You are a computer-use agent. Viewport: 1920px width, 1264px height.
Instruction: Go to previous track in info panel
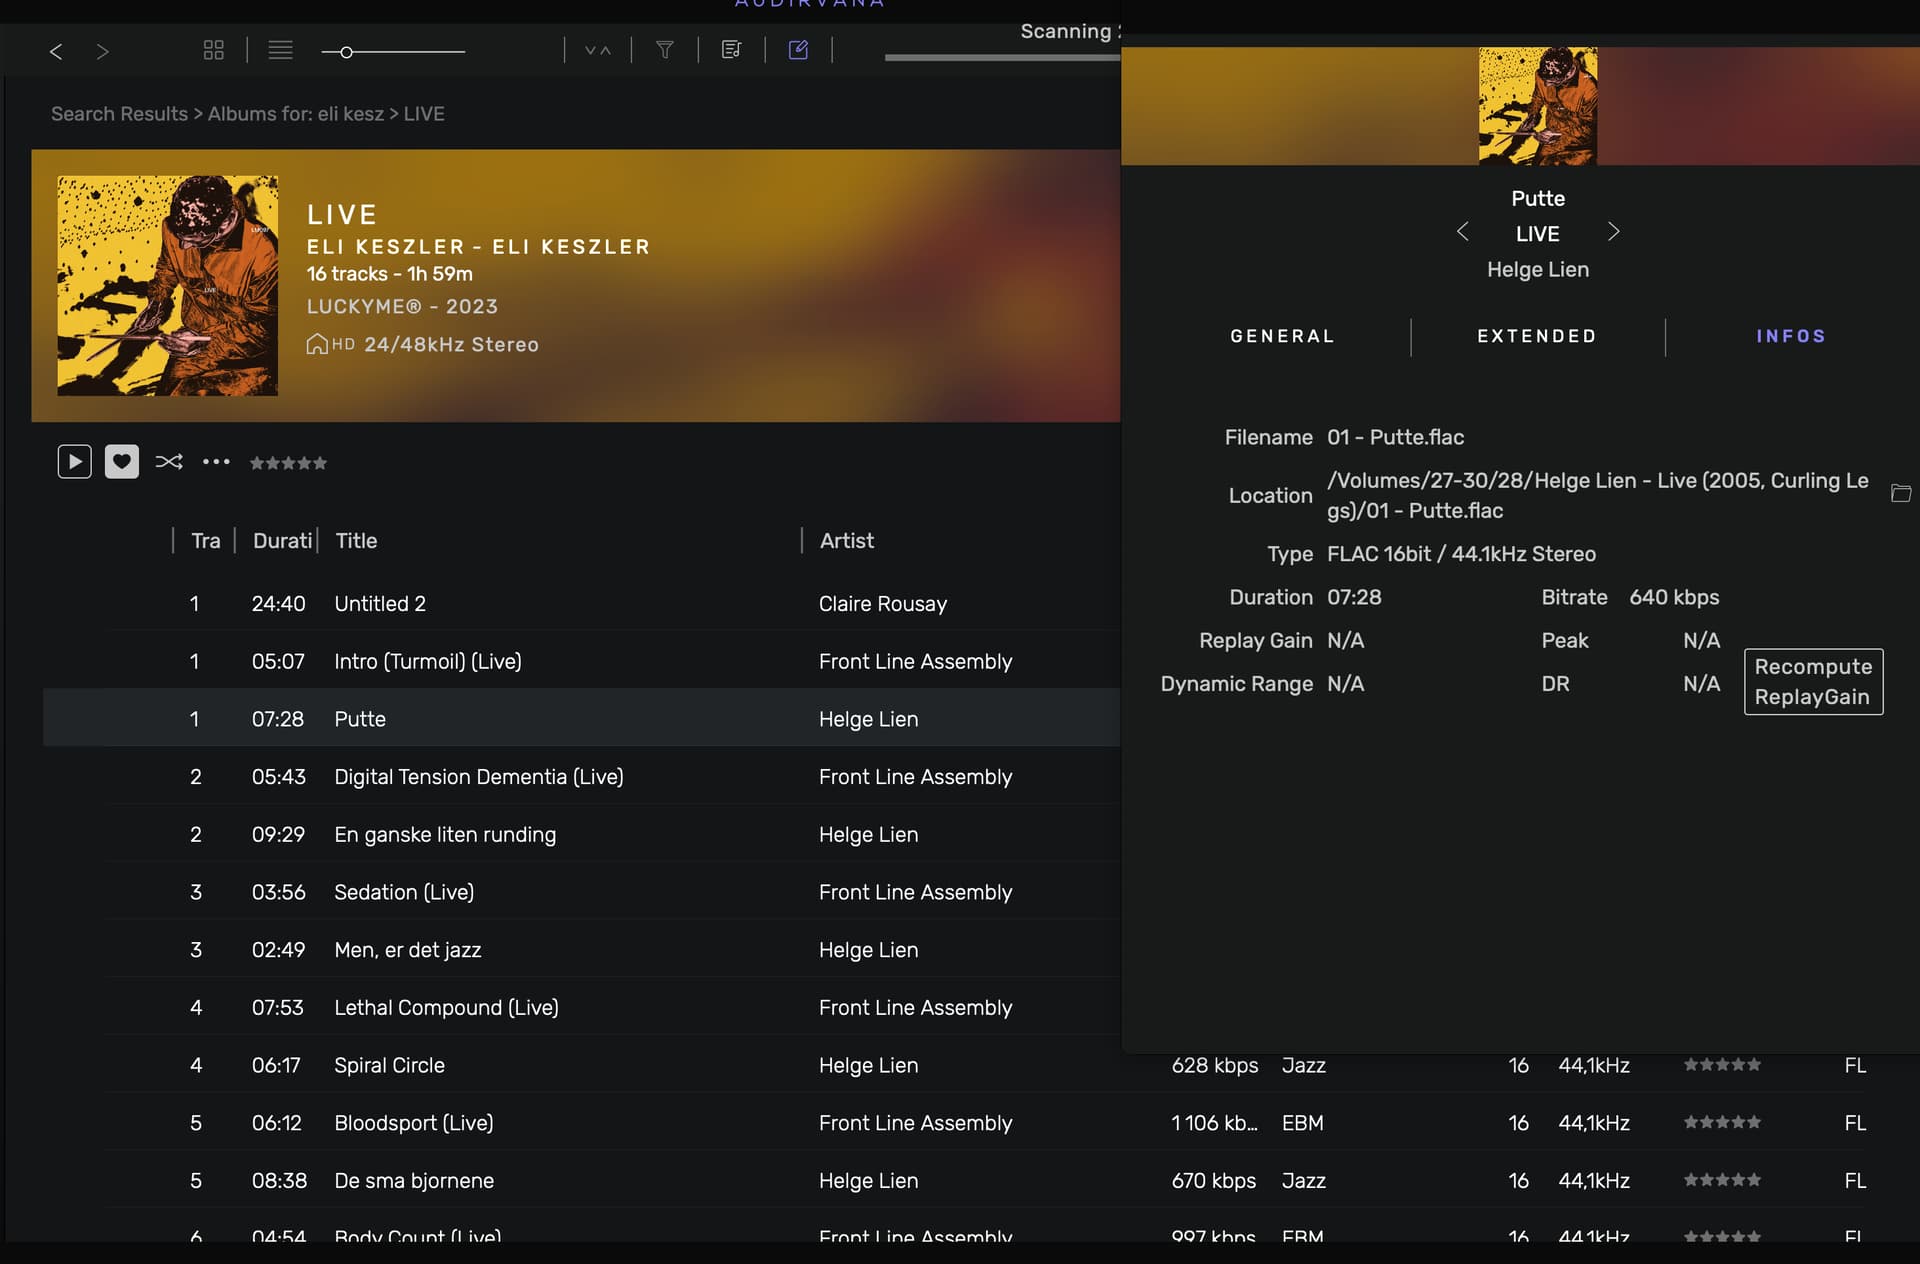point(1462,232)
